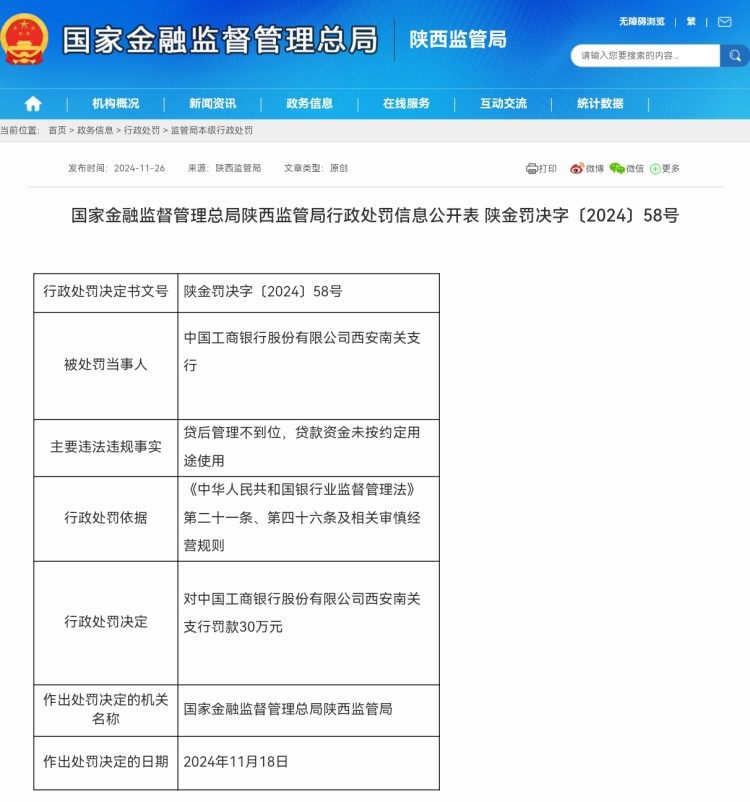
Task: Click 行政处罚决定书文号 label cell
Action: click(106, 293)
